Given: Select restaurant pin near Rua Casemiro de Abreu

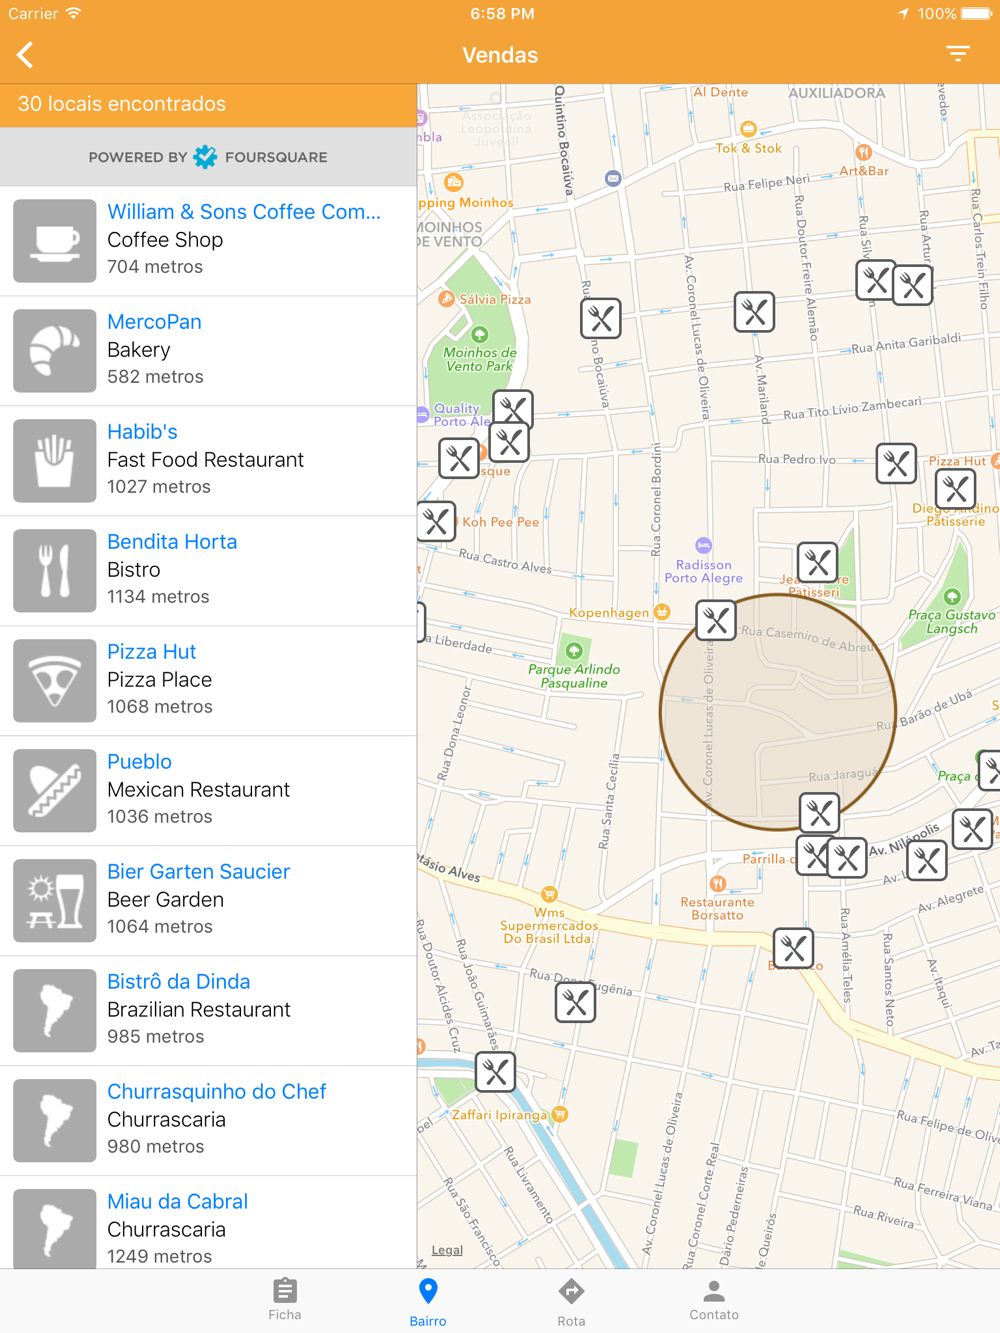Looking at the screenshot, I should (716, 621).
